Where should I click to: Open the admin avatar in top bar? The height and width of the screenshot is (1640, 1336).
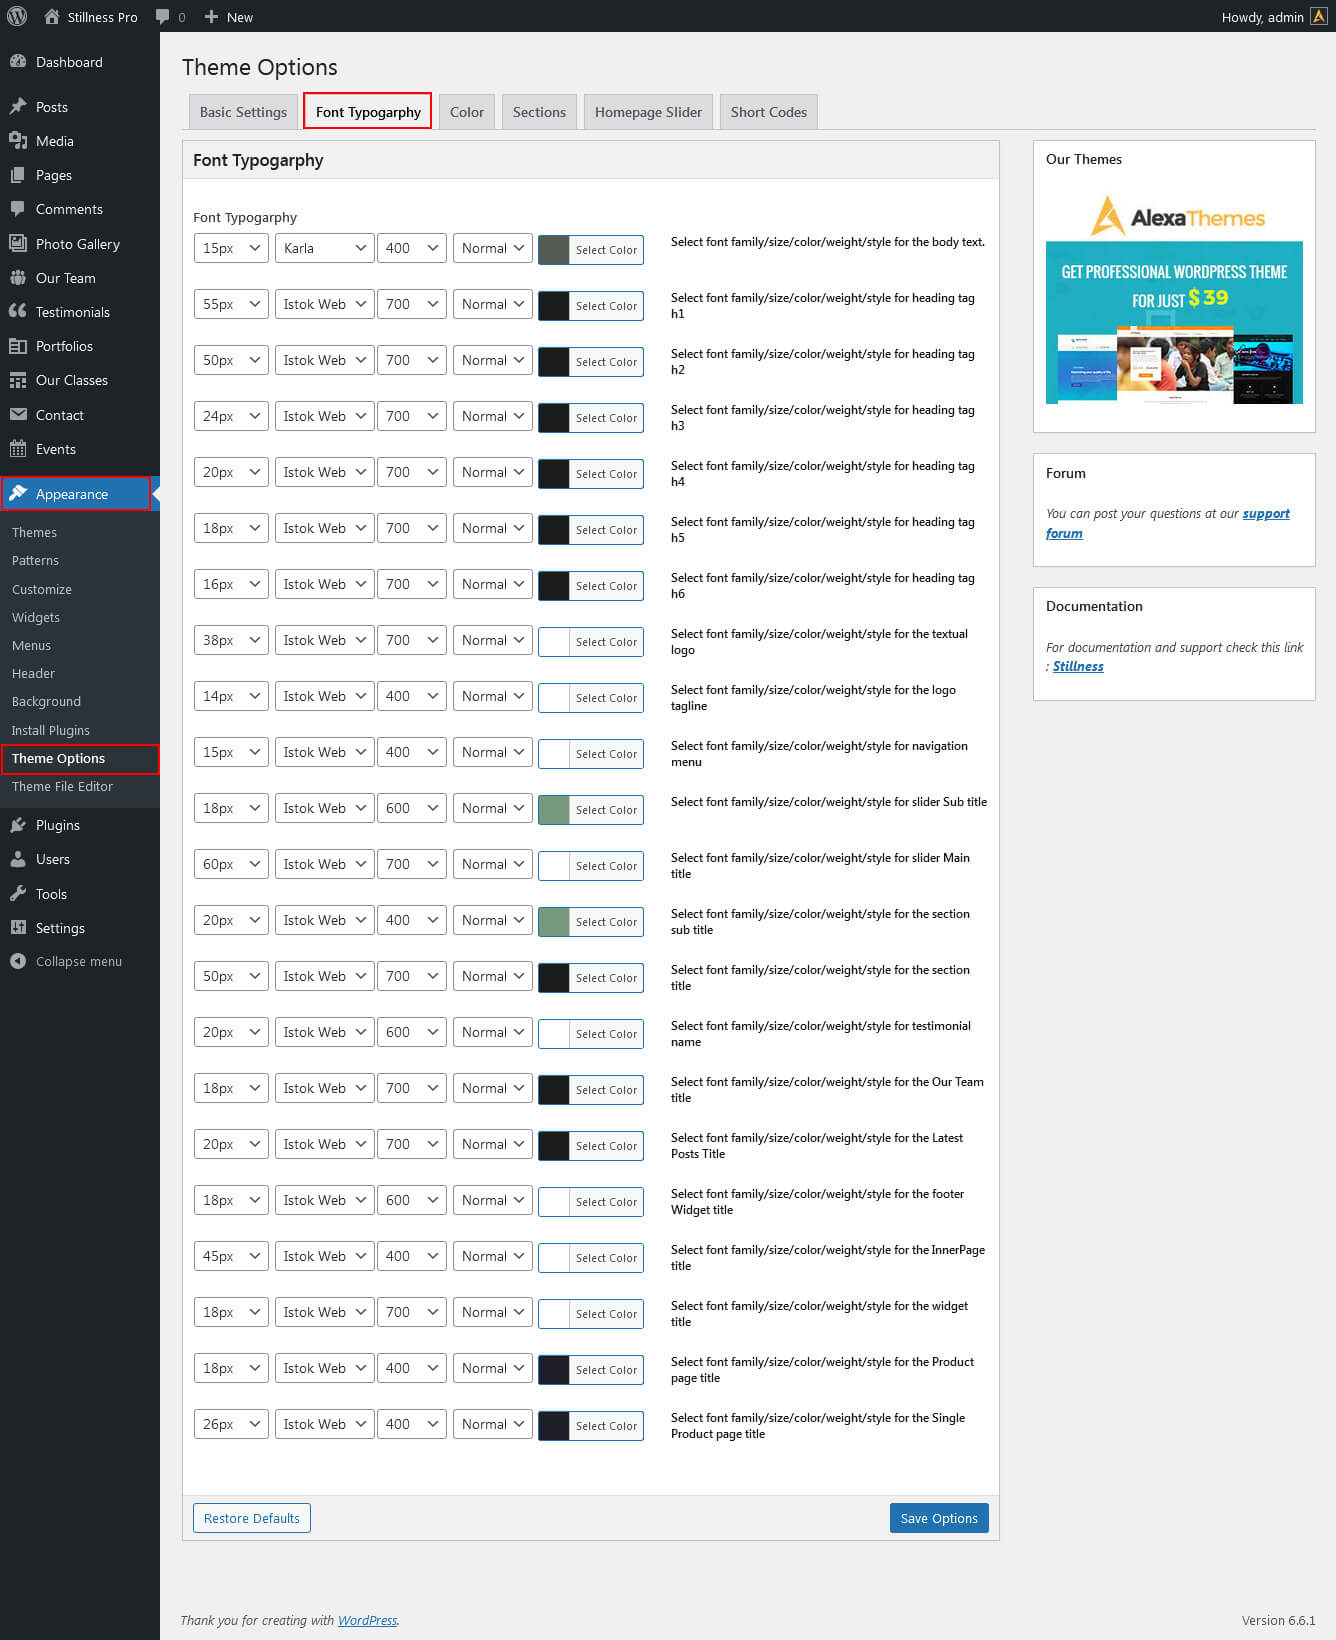1319,16
